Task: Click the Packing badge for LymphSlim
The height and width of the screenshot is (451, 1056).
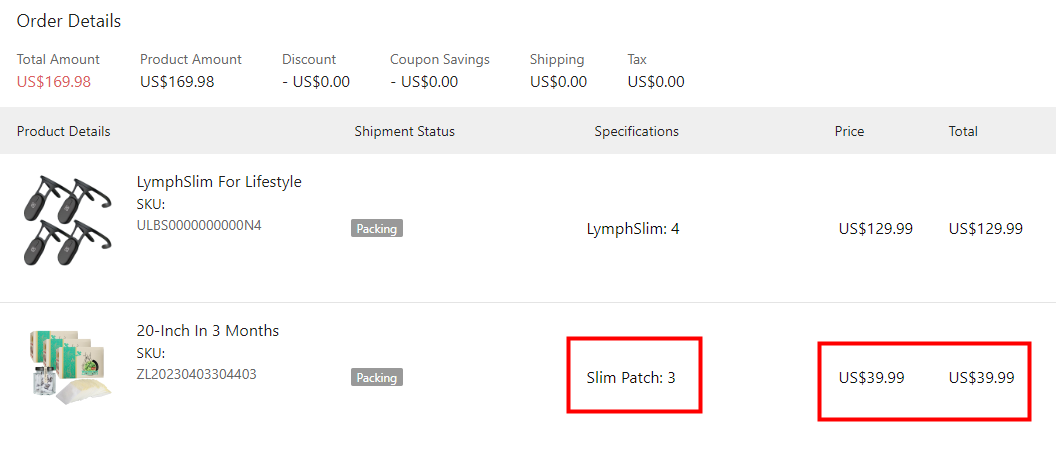Action: pos(377,229)
